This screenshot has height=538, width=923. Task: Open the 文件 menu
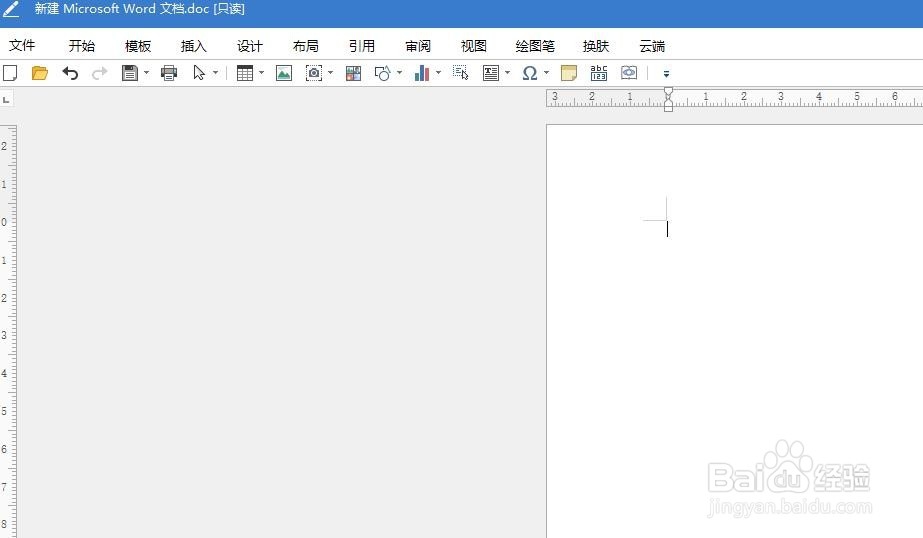point(22,45)
